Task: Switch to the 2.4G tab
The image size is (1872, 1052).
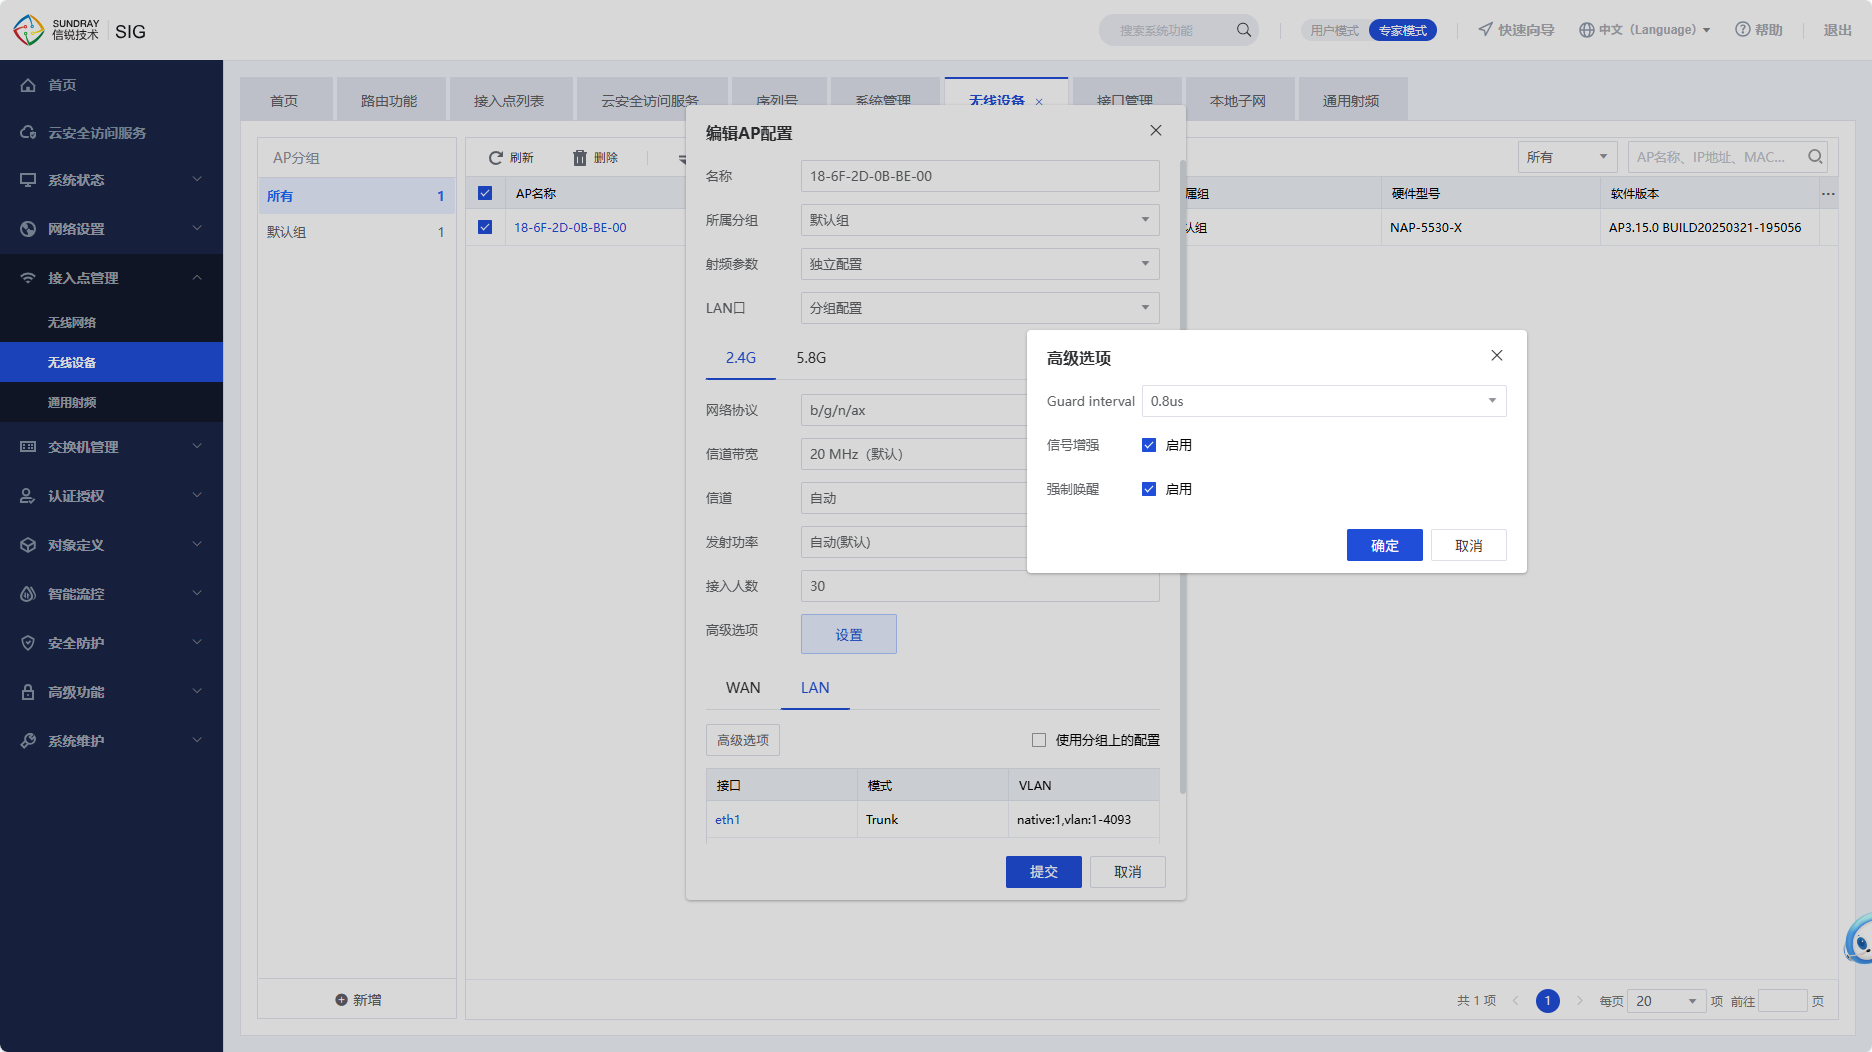Action: [741, 358]
